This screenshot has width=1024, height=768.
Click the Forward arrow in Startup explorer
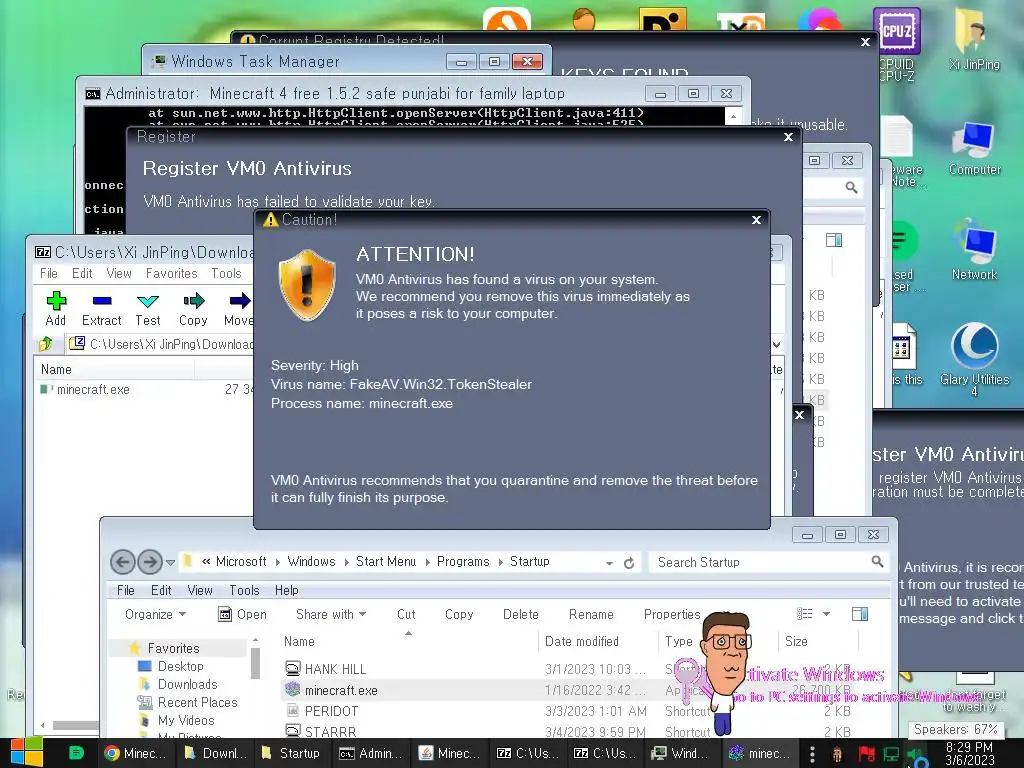tap(150, 562)
